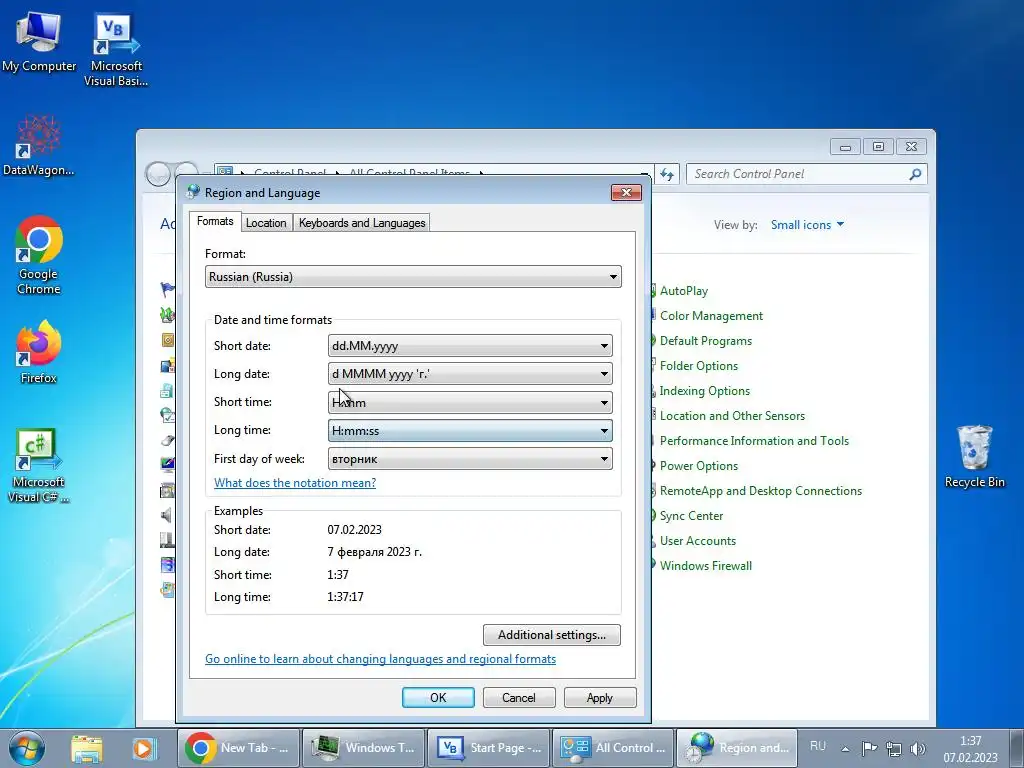1024x768 pixels.
Task: Select the DataWagon desktop shortcut
Action: point(39,145)
